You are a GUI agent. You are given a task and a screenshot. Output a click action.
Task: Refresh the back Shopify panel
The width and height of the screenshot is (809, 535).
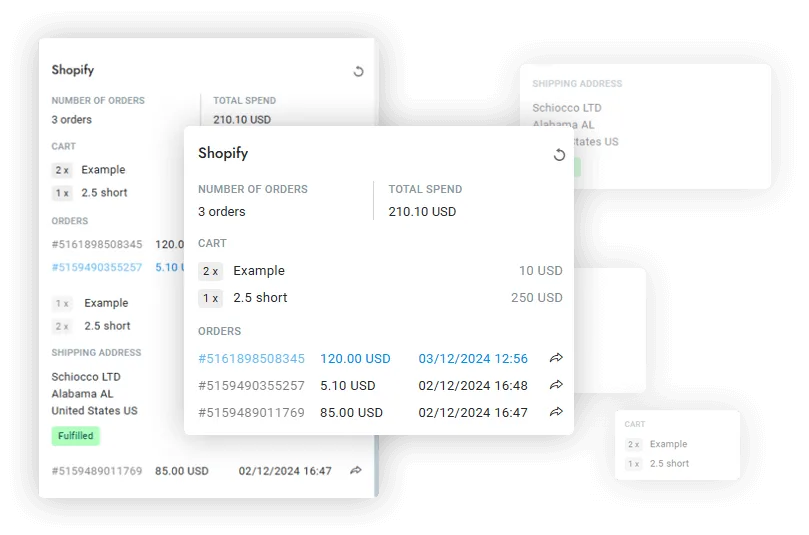[358, 71]
